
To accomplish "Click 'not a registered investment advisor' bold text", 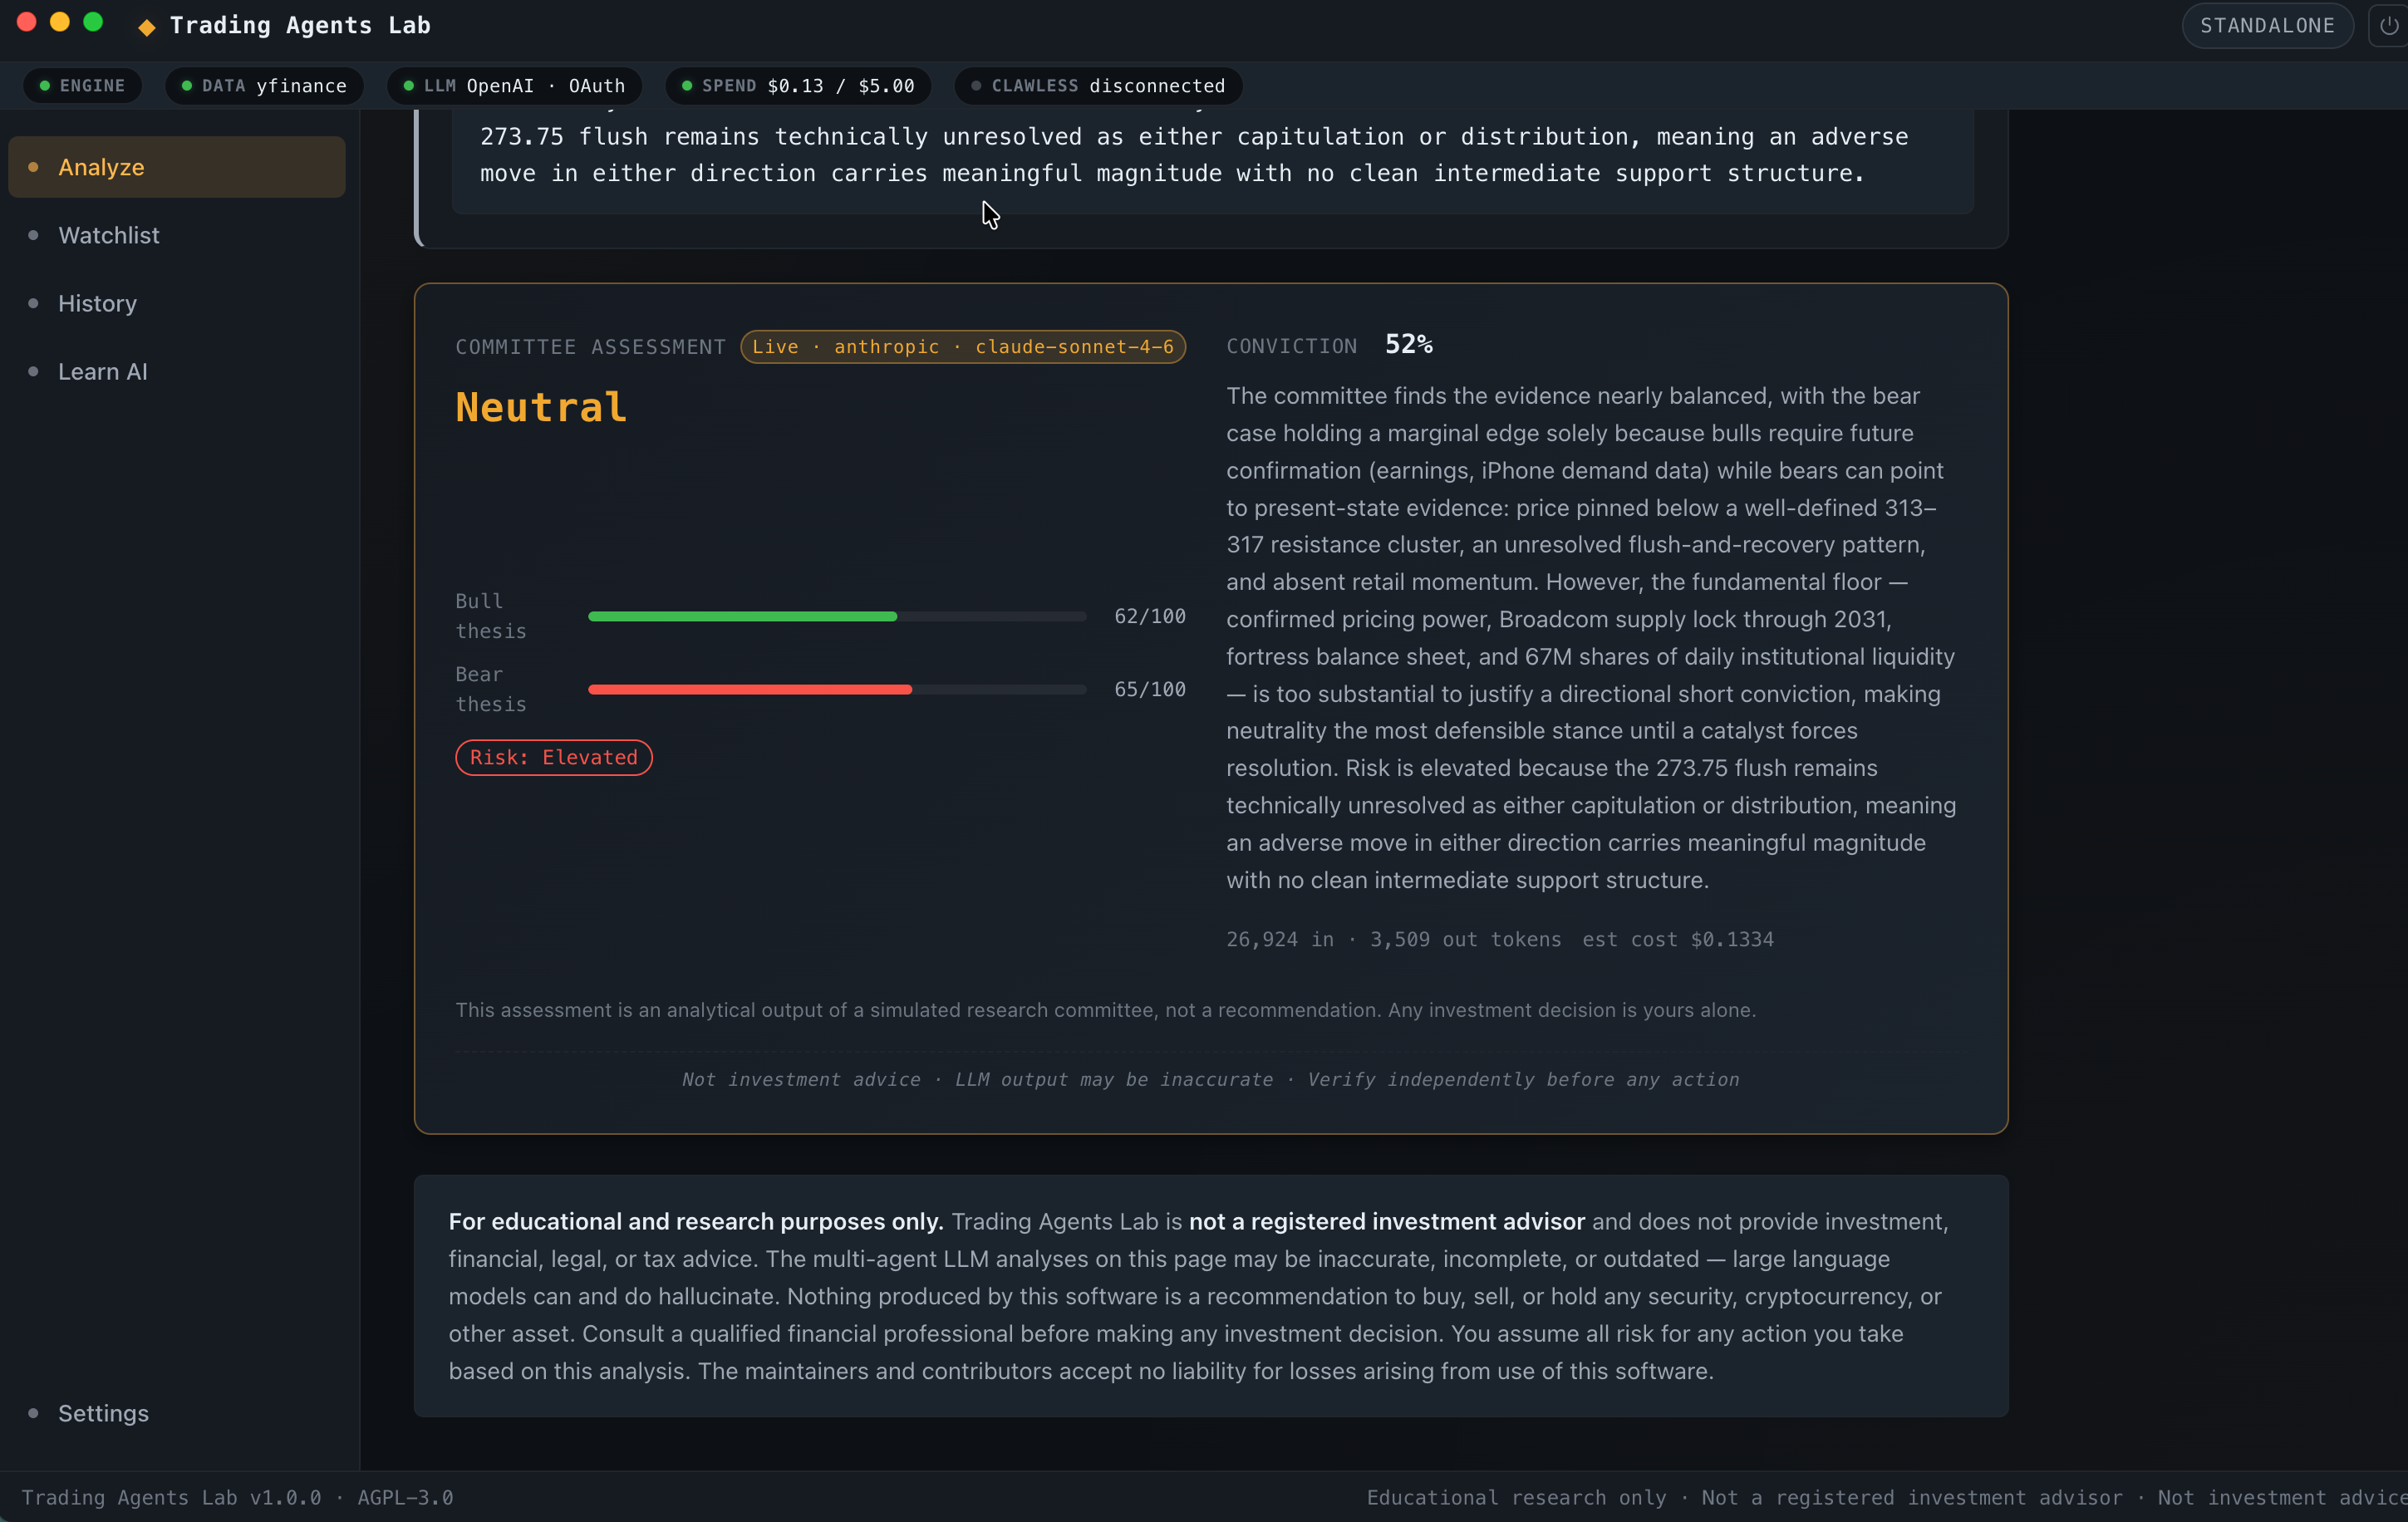I will tap(1387, 1222).
